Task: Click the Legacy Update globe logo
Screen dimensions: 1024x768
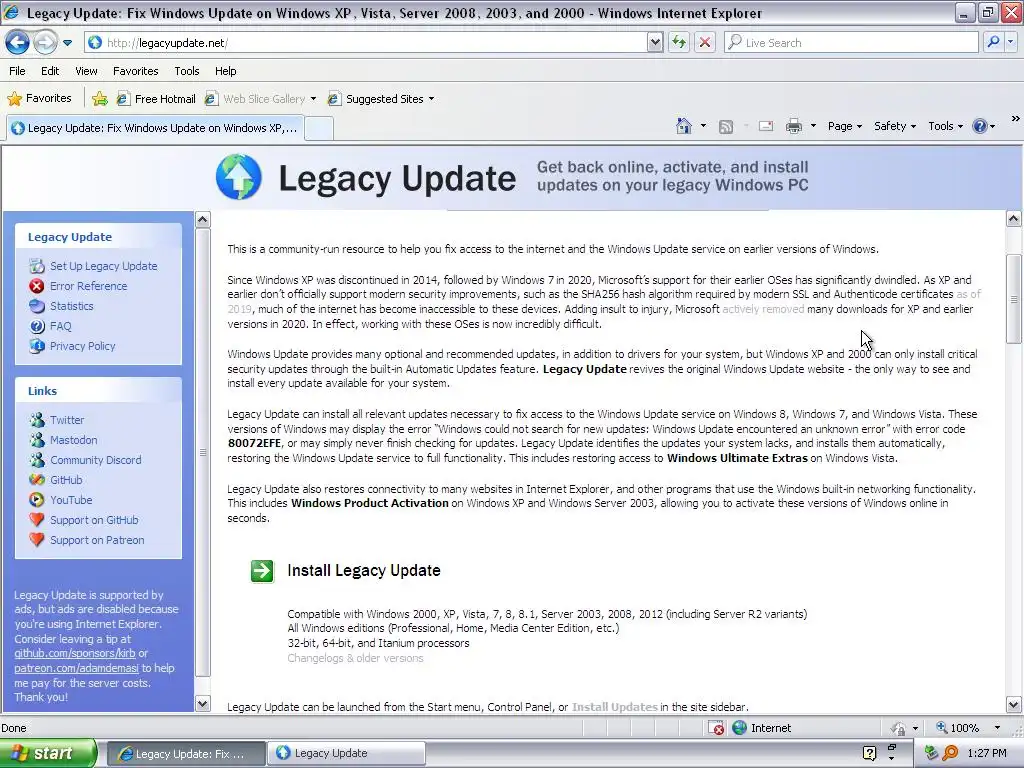Action: (x=238, y=177)
